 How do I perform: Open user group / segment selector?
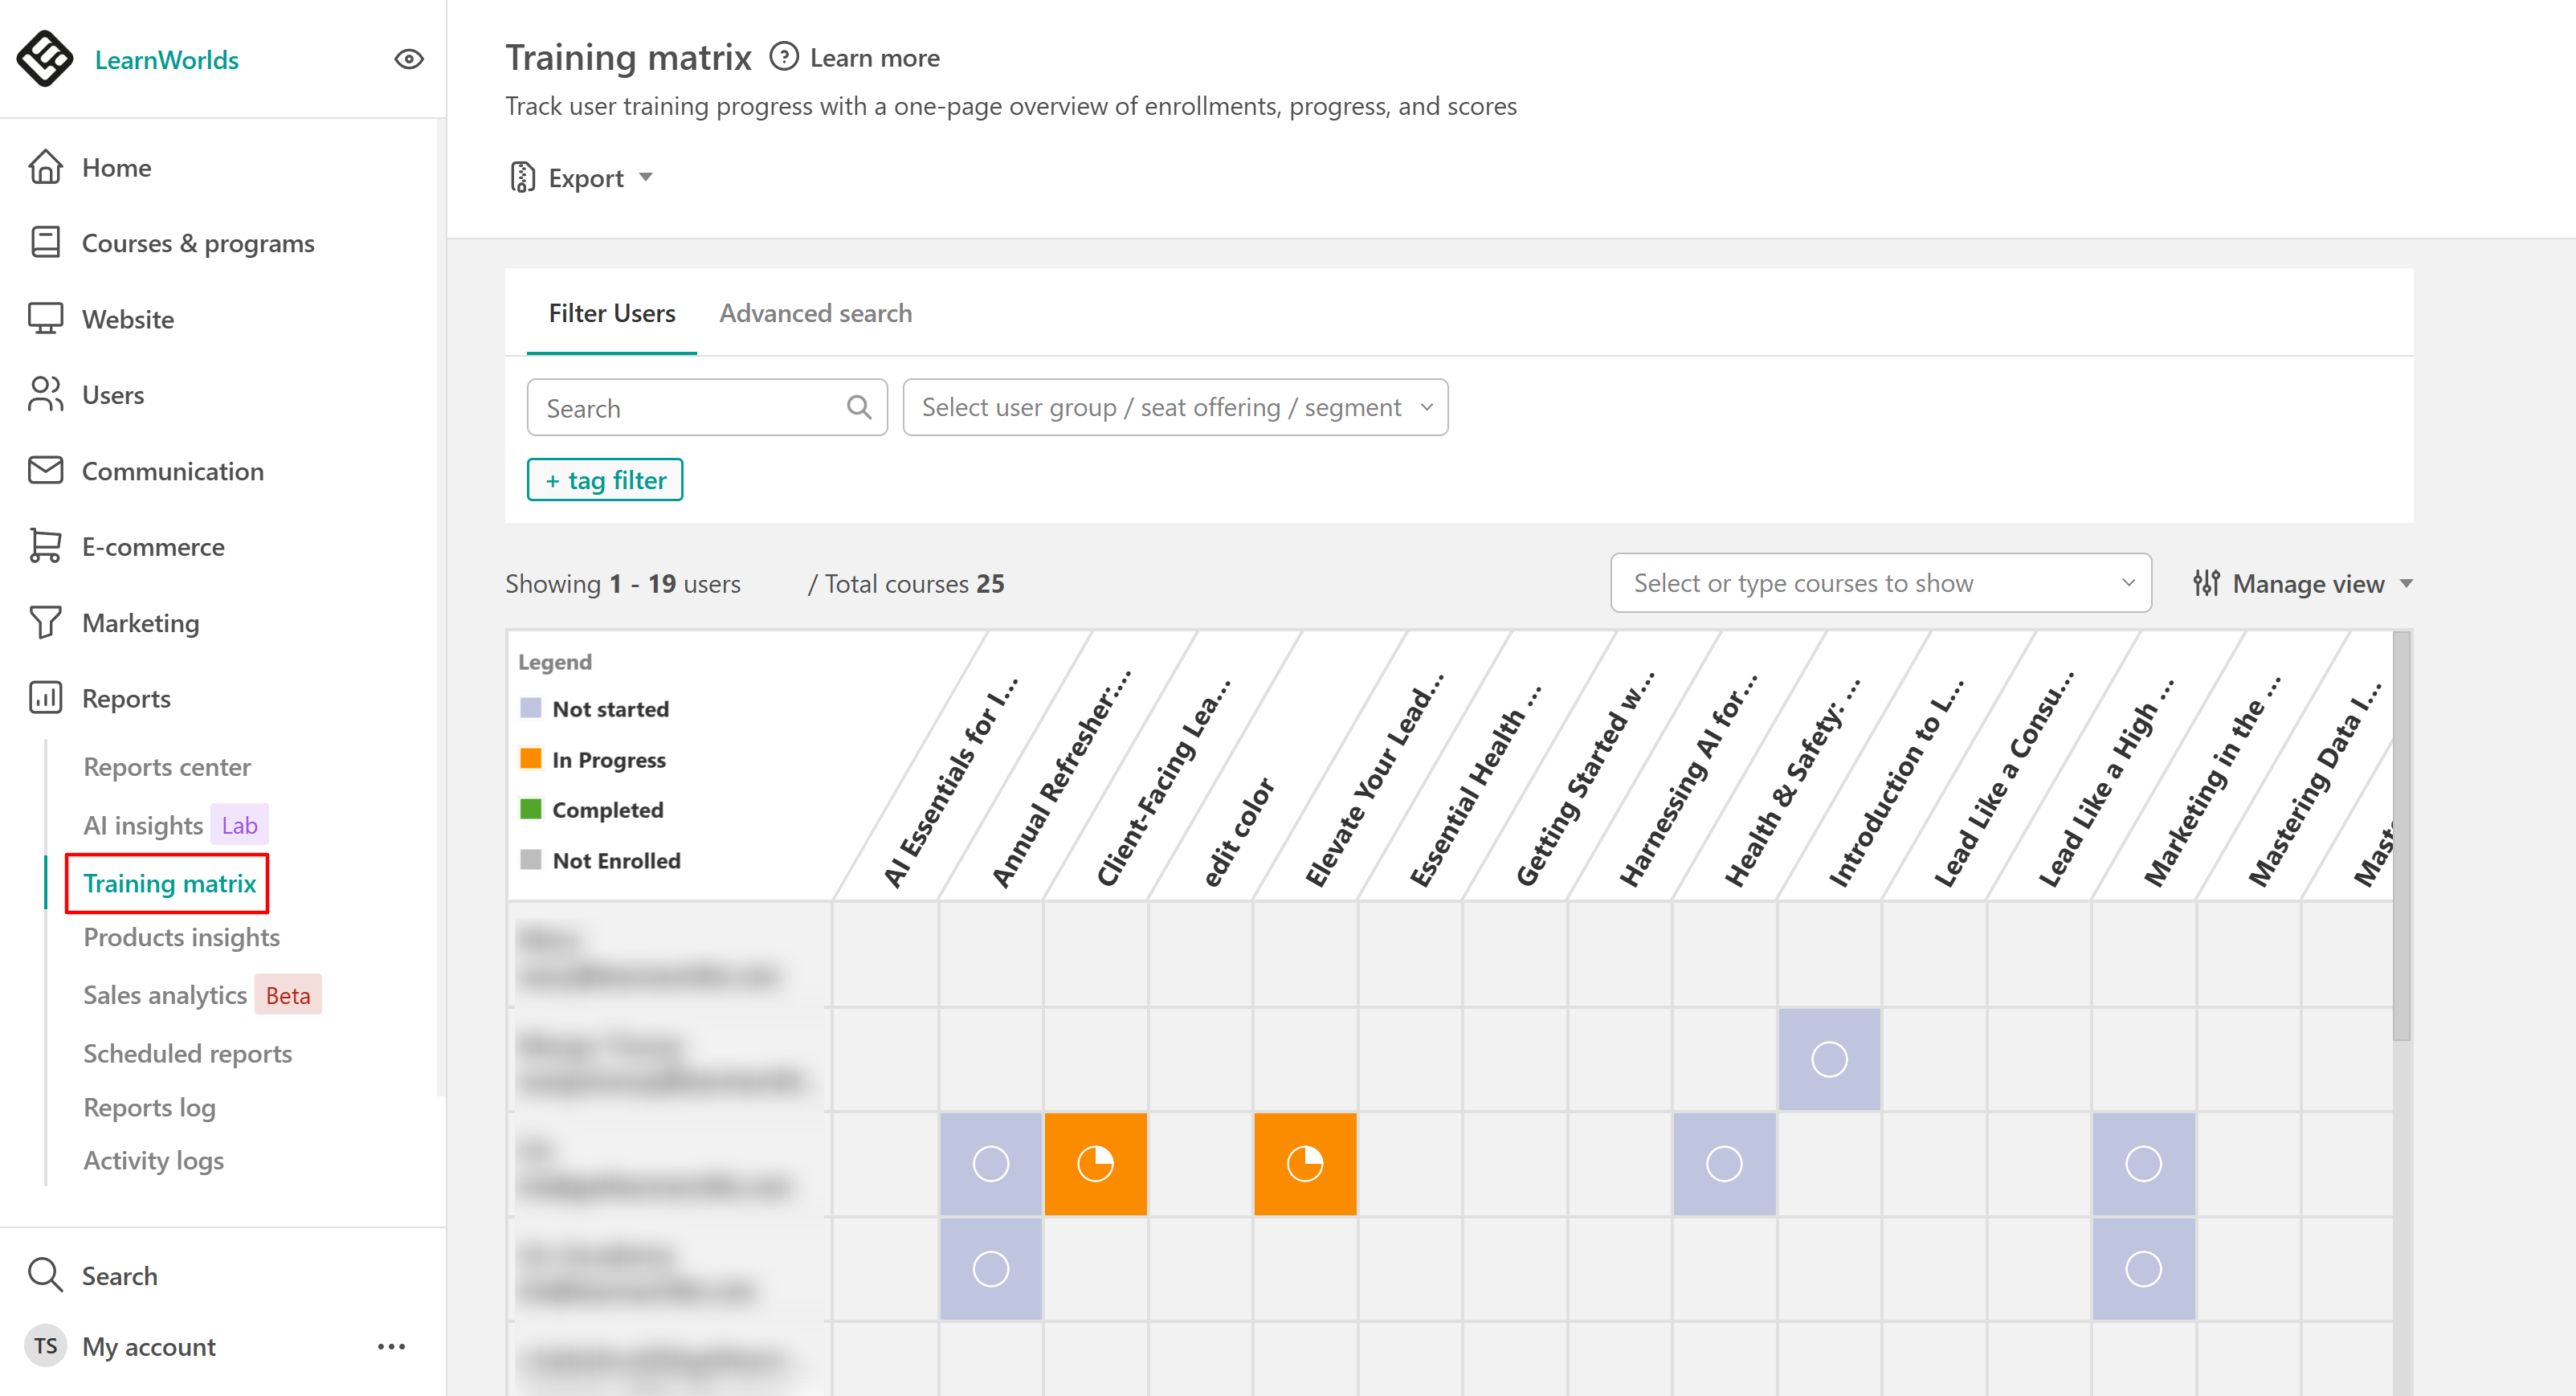click(x=1174, y=407)
